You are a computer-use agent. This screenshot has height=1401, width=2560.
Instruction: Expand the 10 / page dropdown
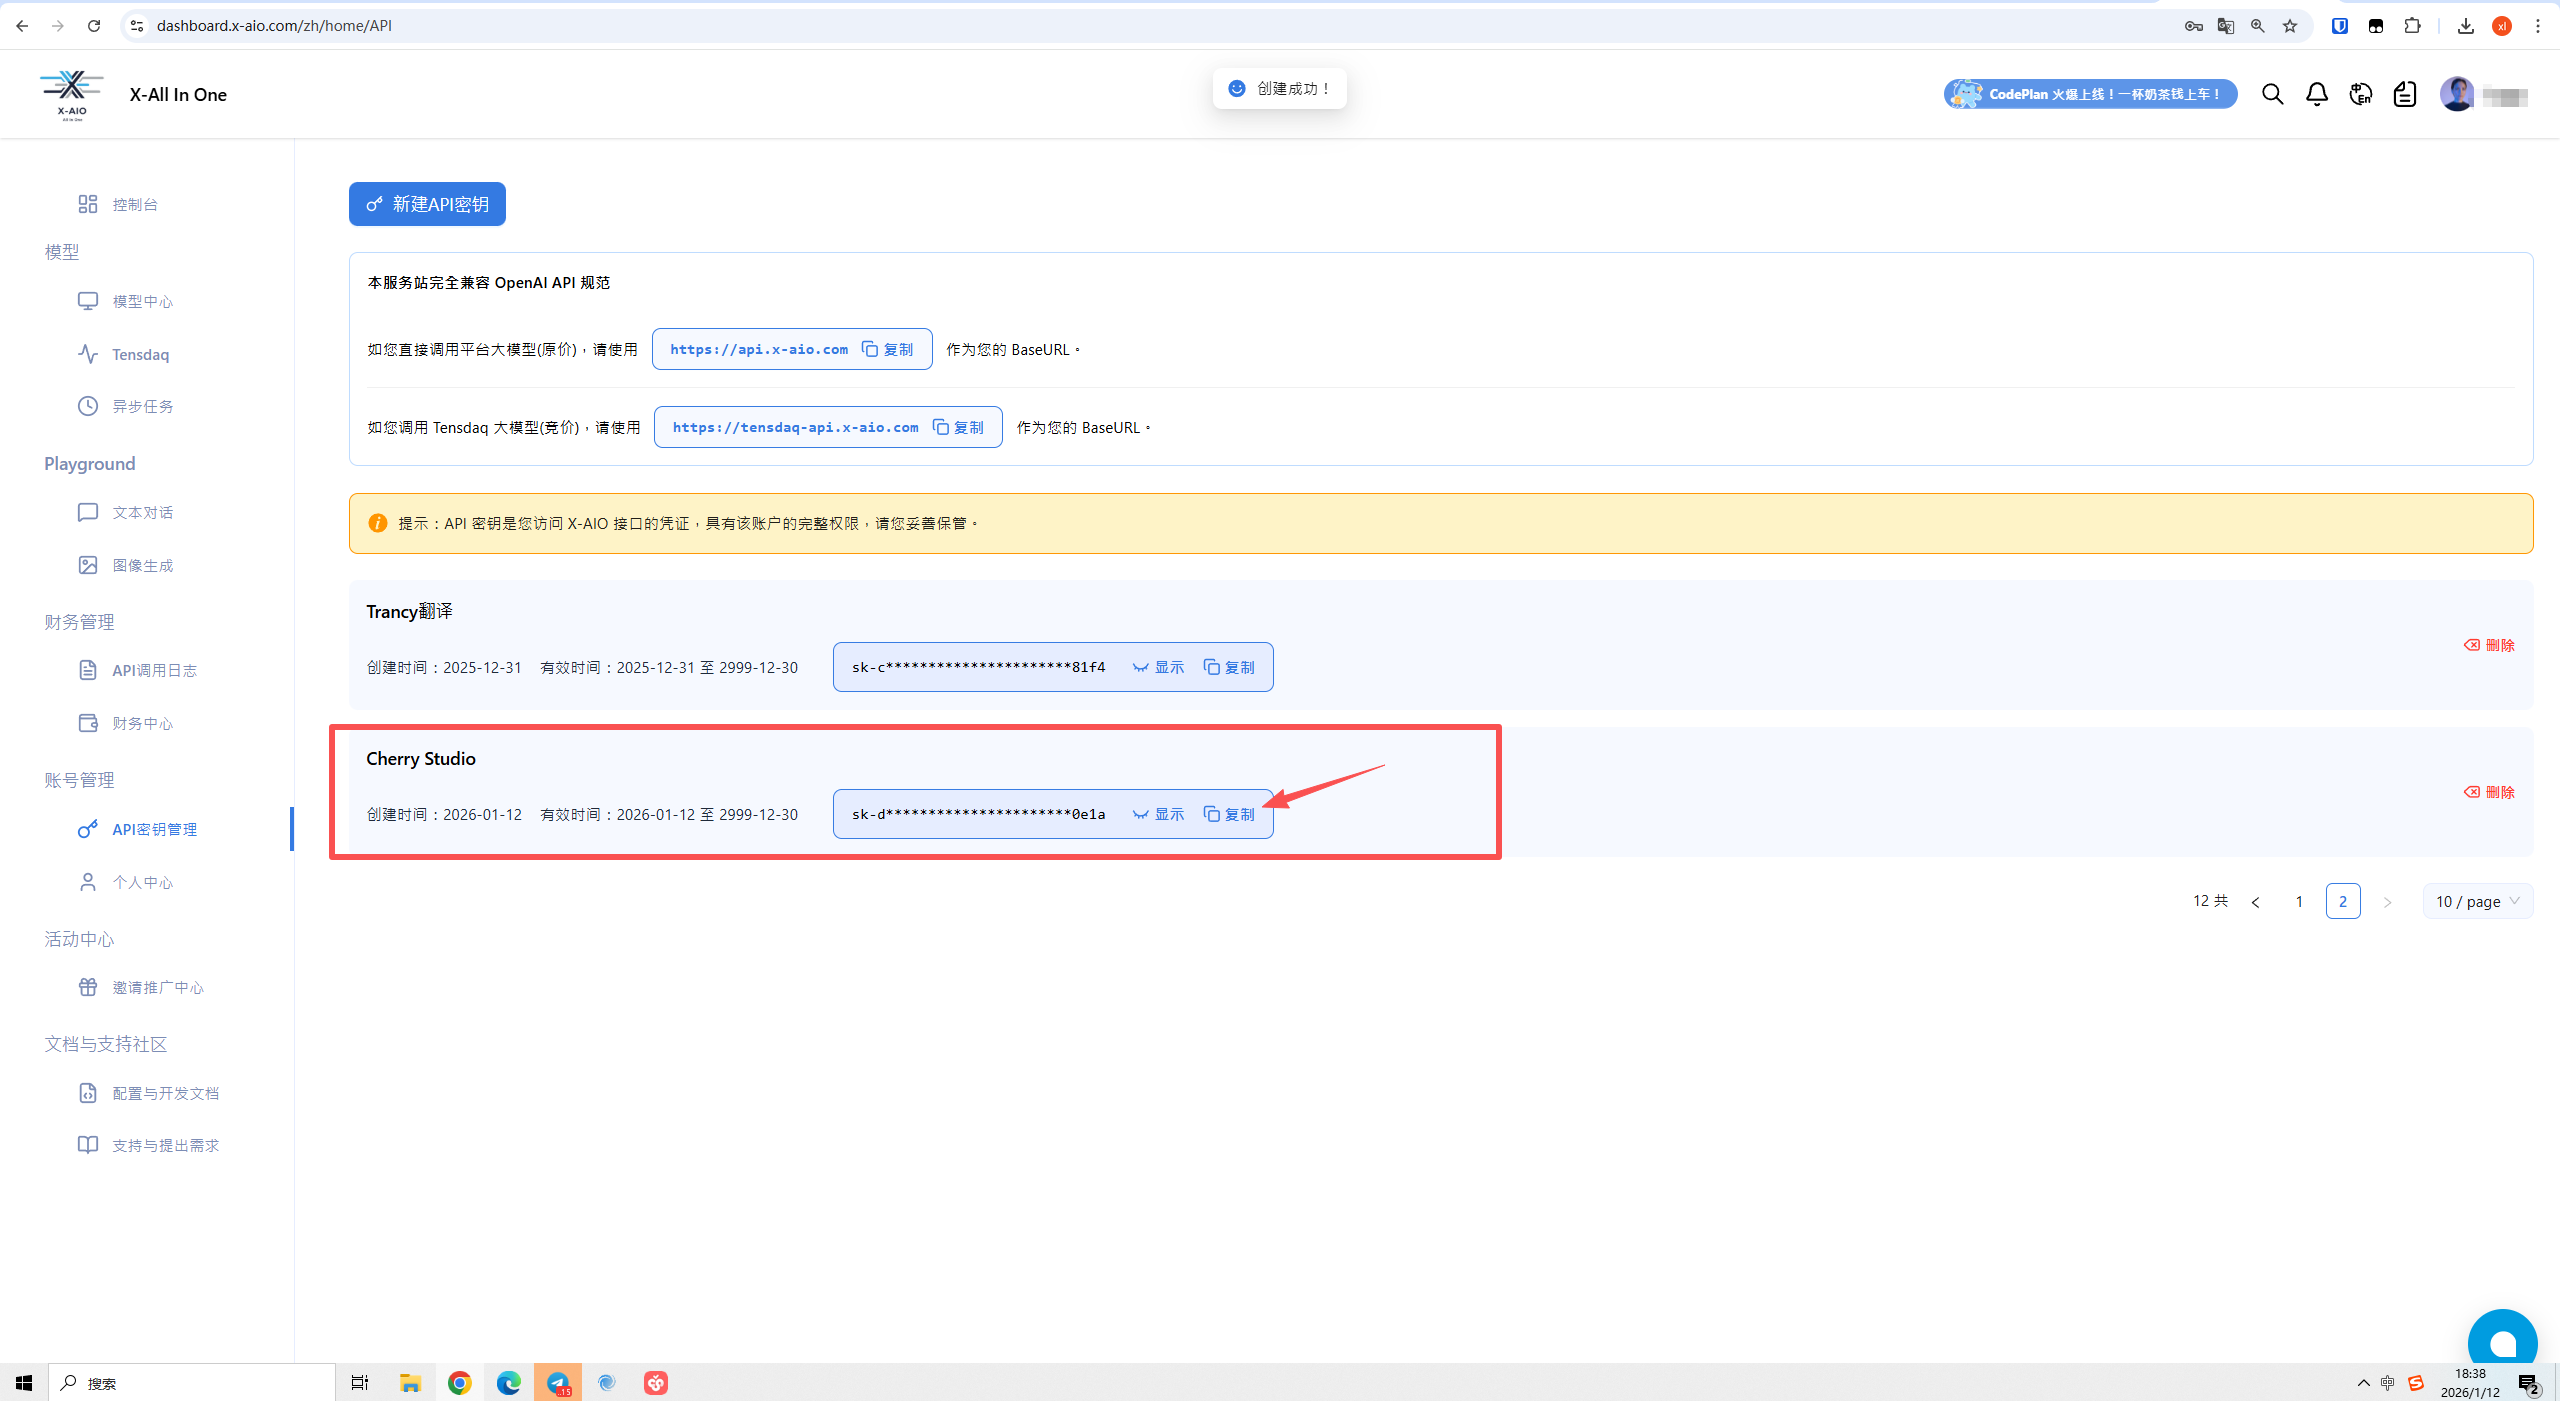click(x=2477, y=901)
